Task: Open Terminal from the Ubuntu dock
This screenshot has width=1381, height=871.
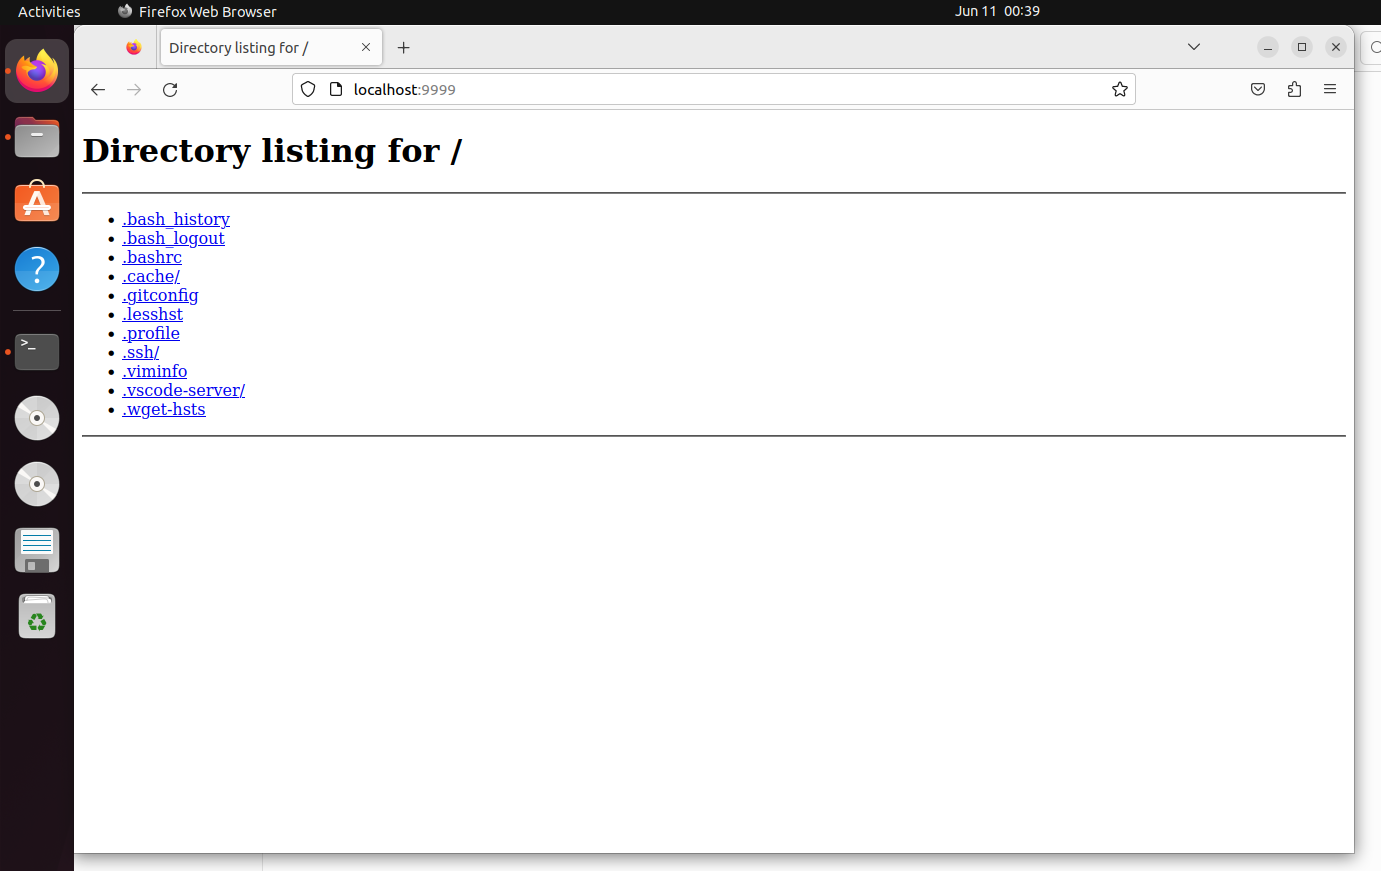Action: [37, 352]
